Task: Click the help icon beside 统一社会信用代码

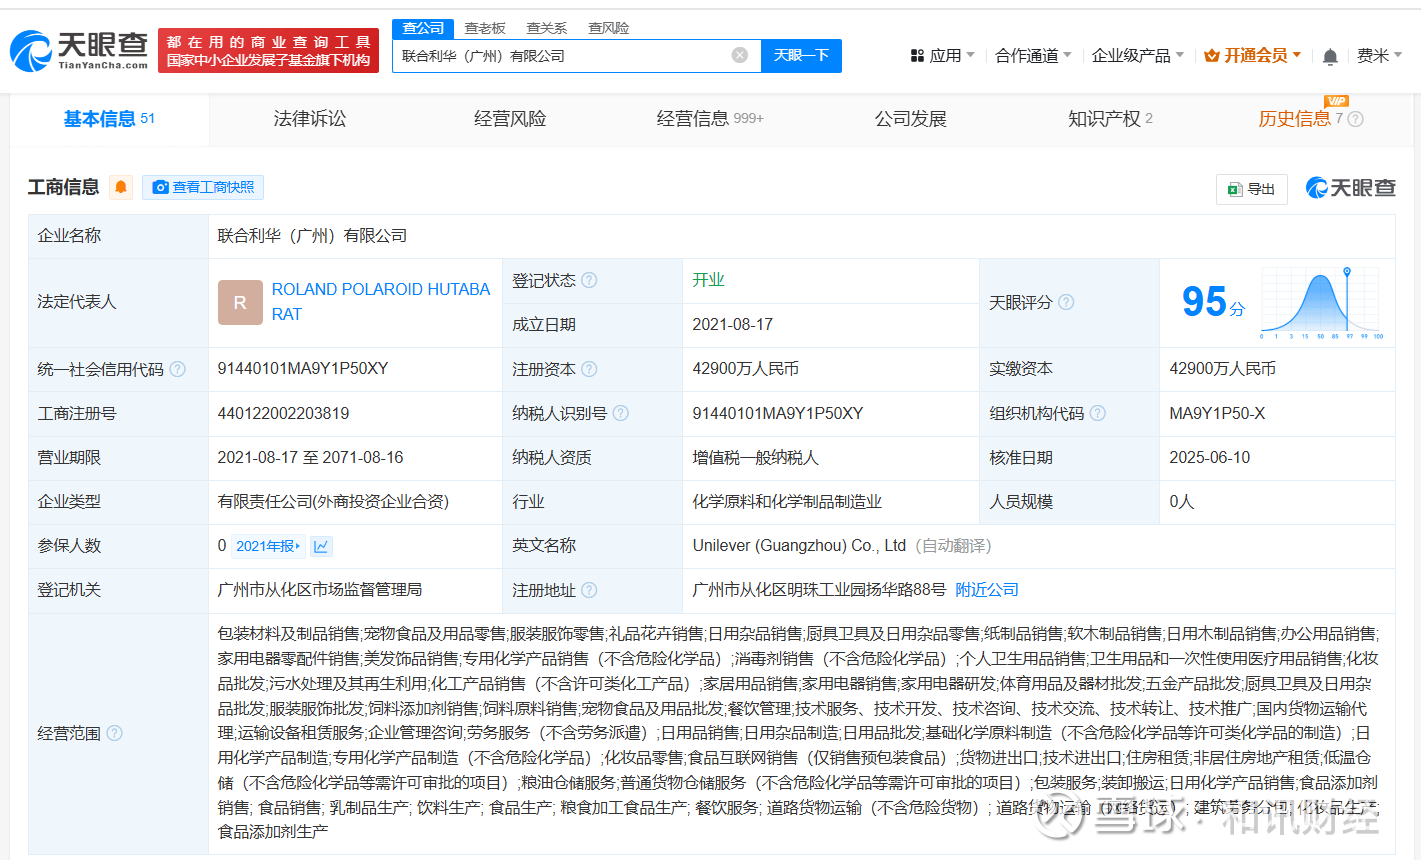Action: (177, 369)
